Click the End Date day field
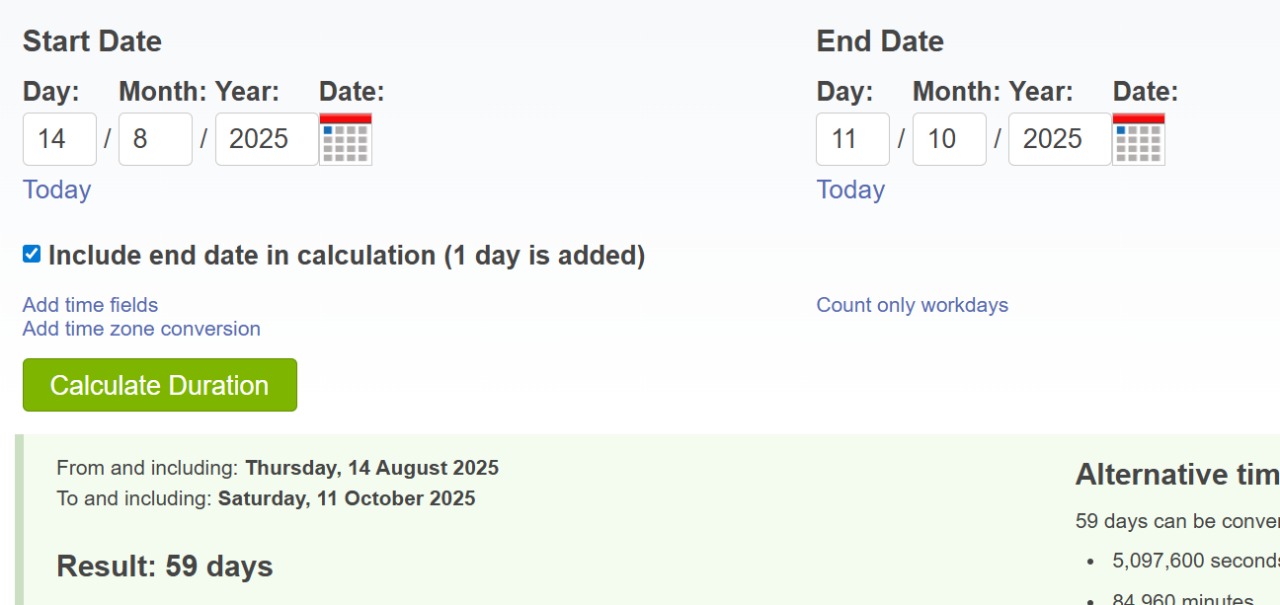This screenshot has height=605, width=1280. pos(853,139)
